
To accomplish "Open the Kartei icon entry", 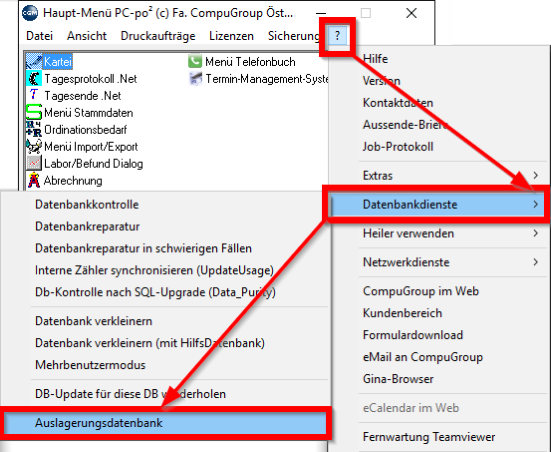I will coord(34,62).
